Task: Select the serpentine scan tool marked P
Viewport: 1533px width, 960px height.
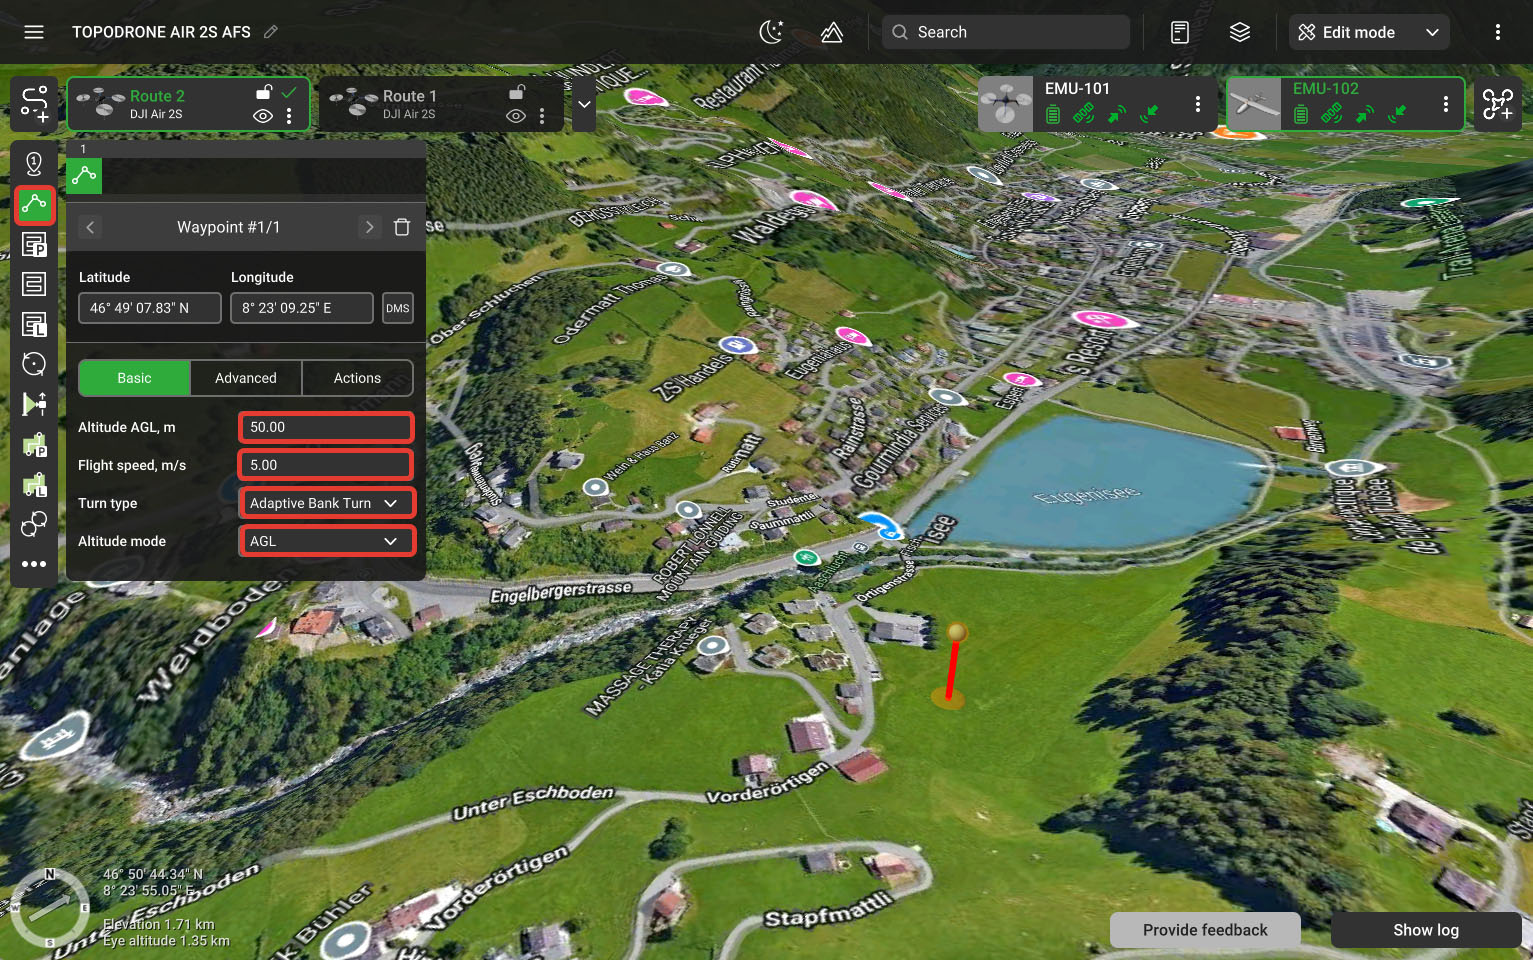Action: [34, 244]
